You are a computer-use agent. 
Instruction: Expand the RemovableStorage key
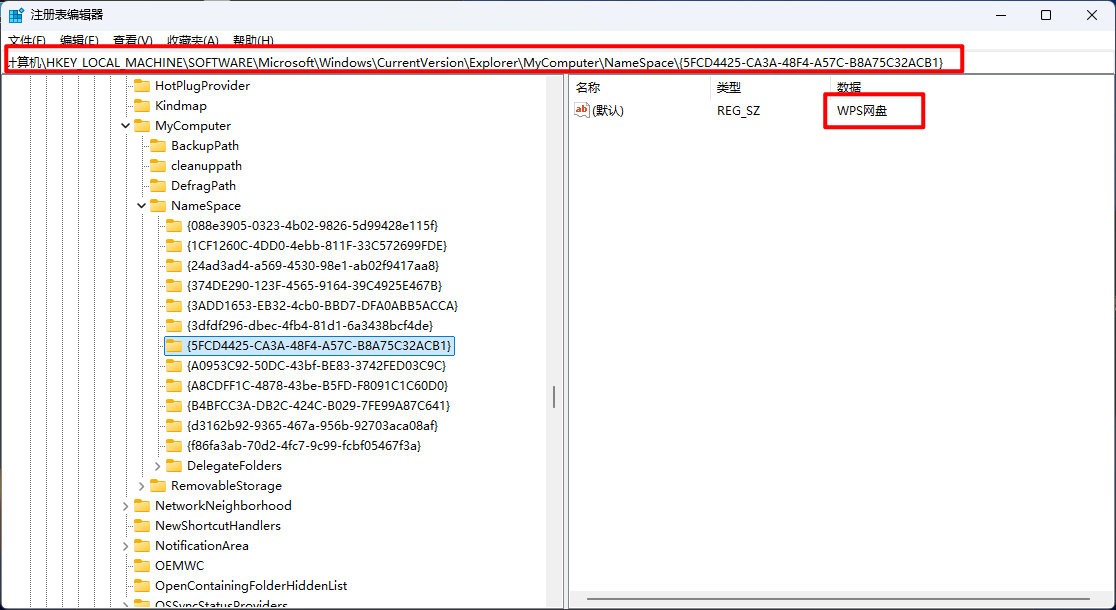pyautogui.click(x=142, y=486)
